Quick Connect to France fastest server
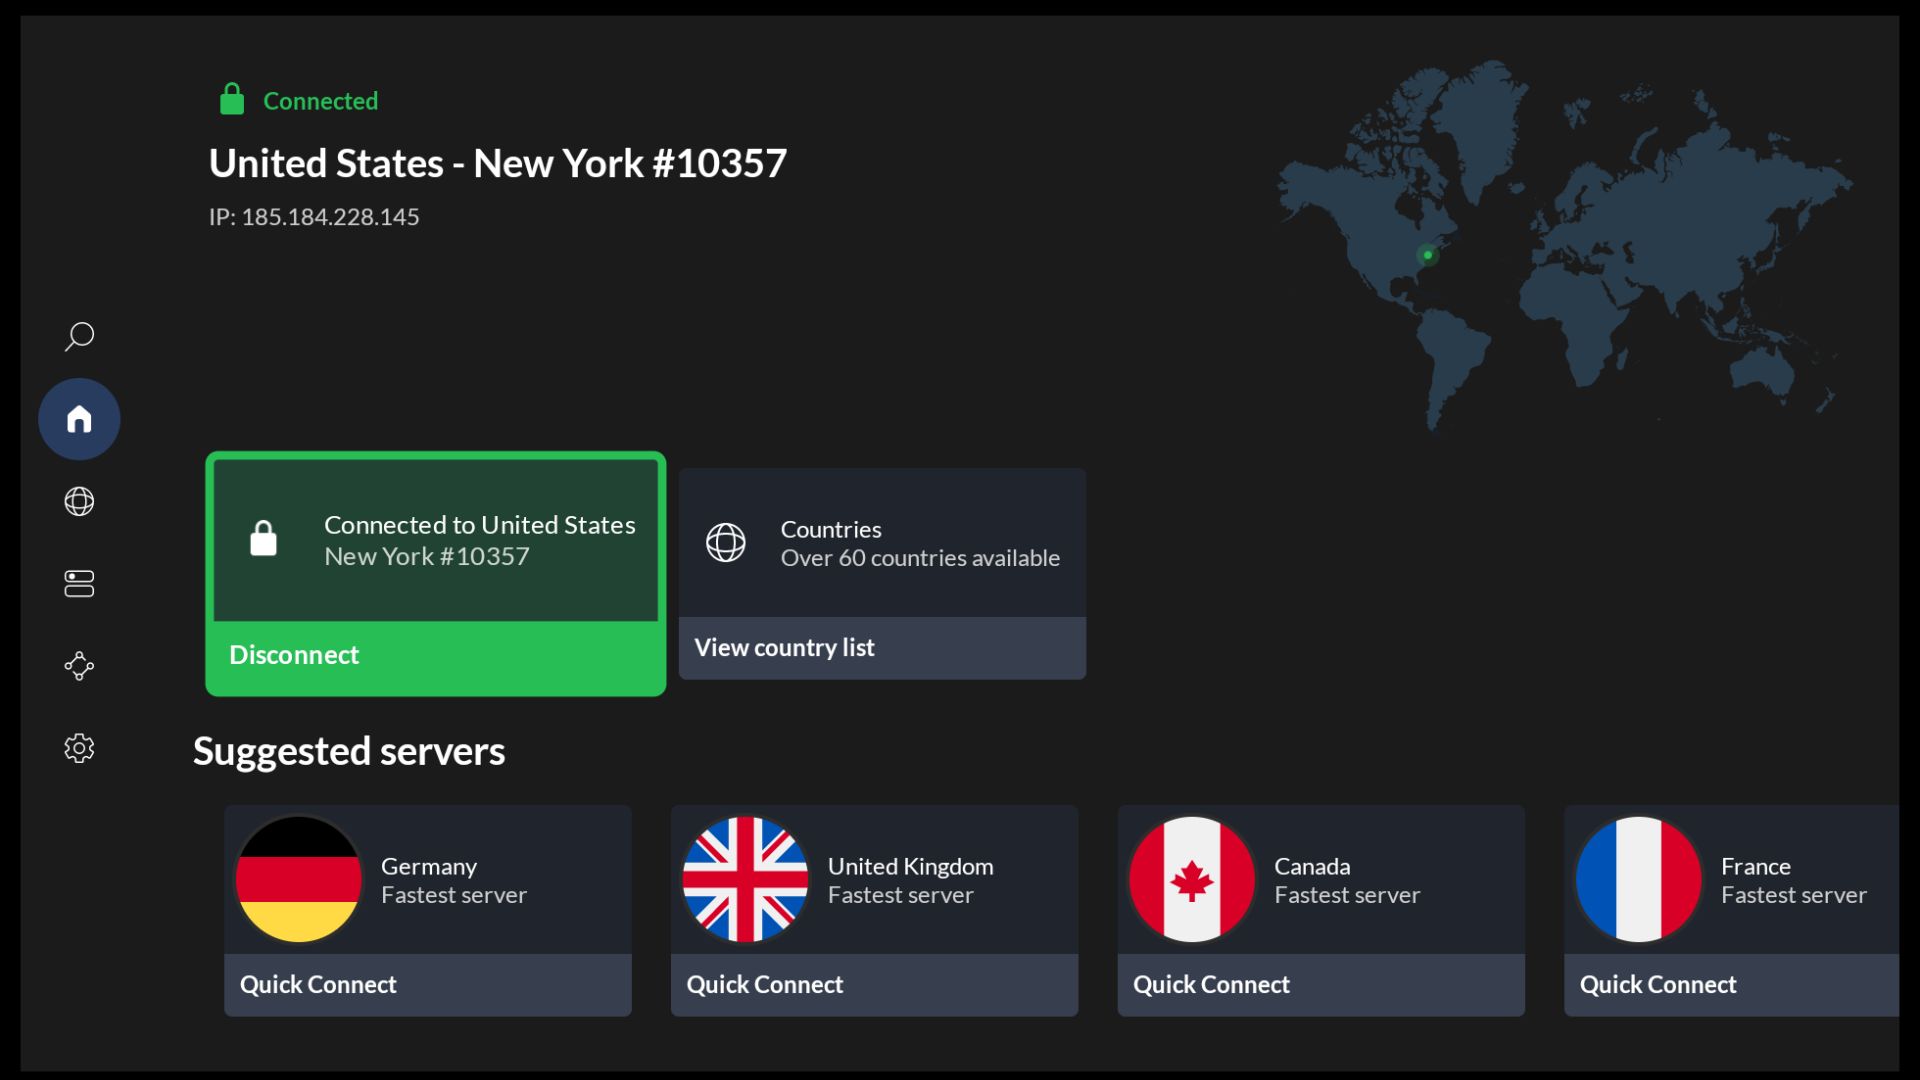This screenshot has height=1080, width=1920. 1657,984
